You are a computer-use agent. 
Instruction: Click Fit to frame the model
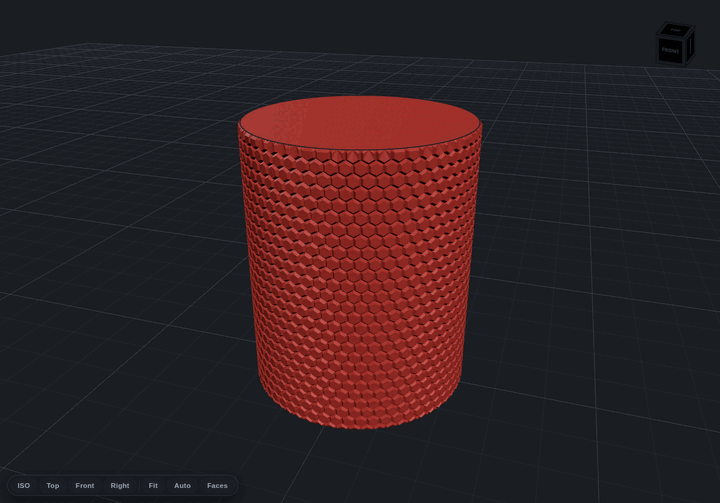click(153, 486)
